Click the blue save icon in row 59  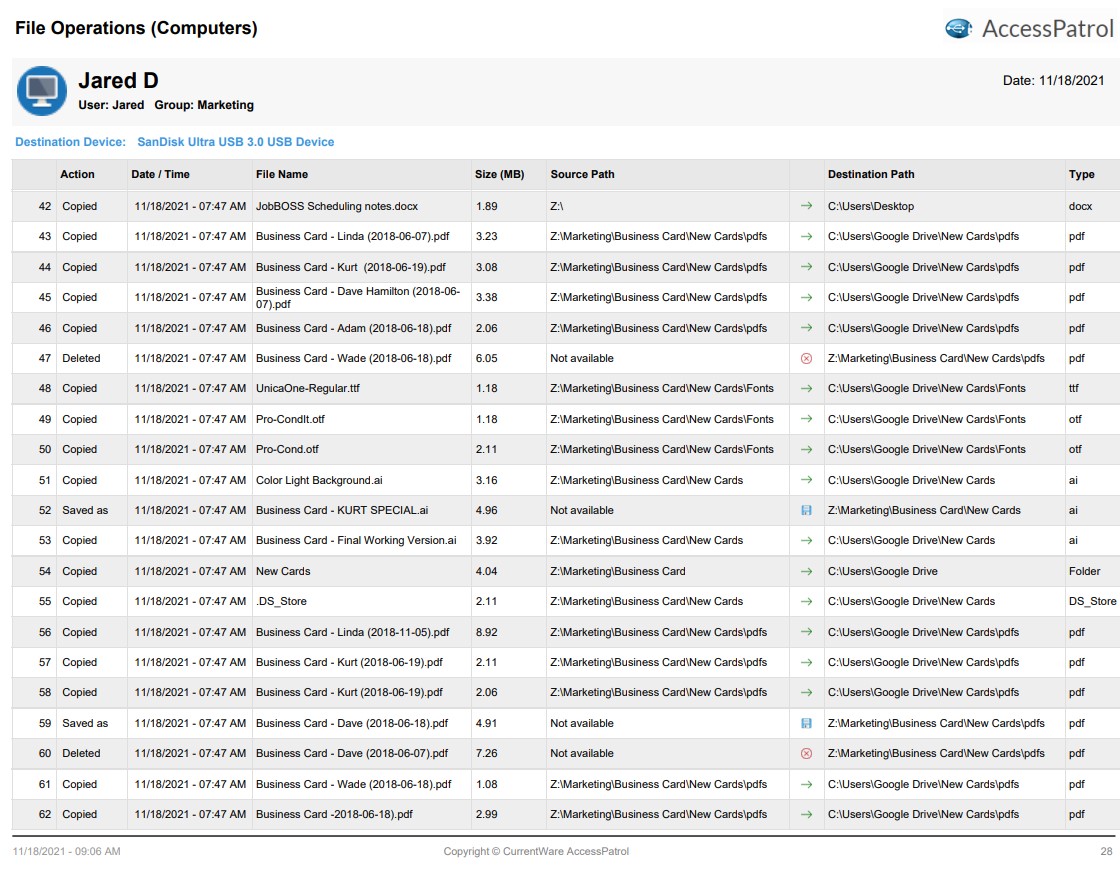(806, 723)
